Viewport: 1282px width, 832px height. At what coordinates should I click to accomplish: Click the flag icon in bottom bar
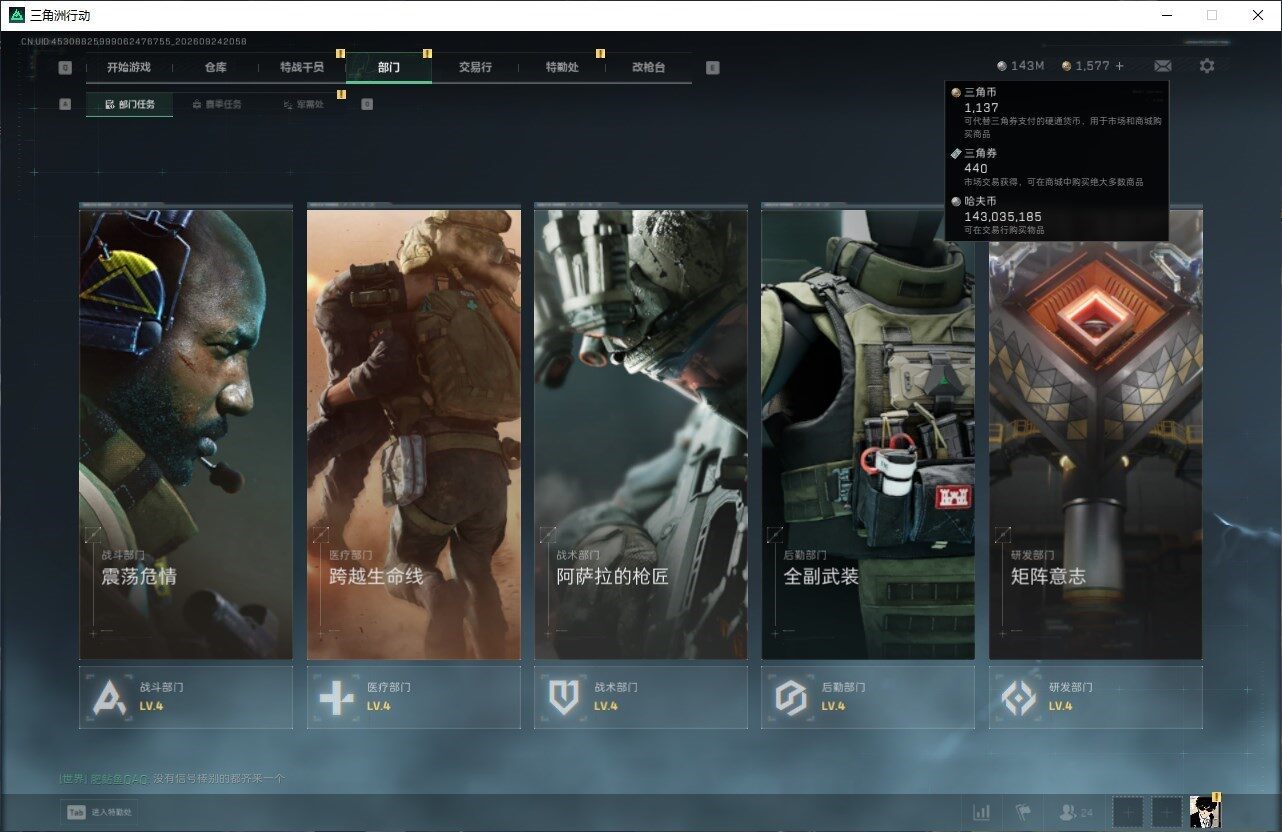click(1023, 813)
